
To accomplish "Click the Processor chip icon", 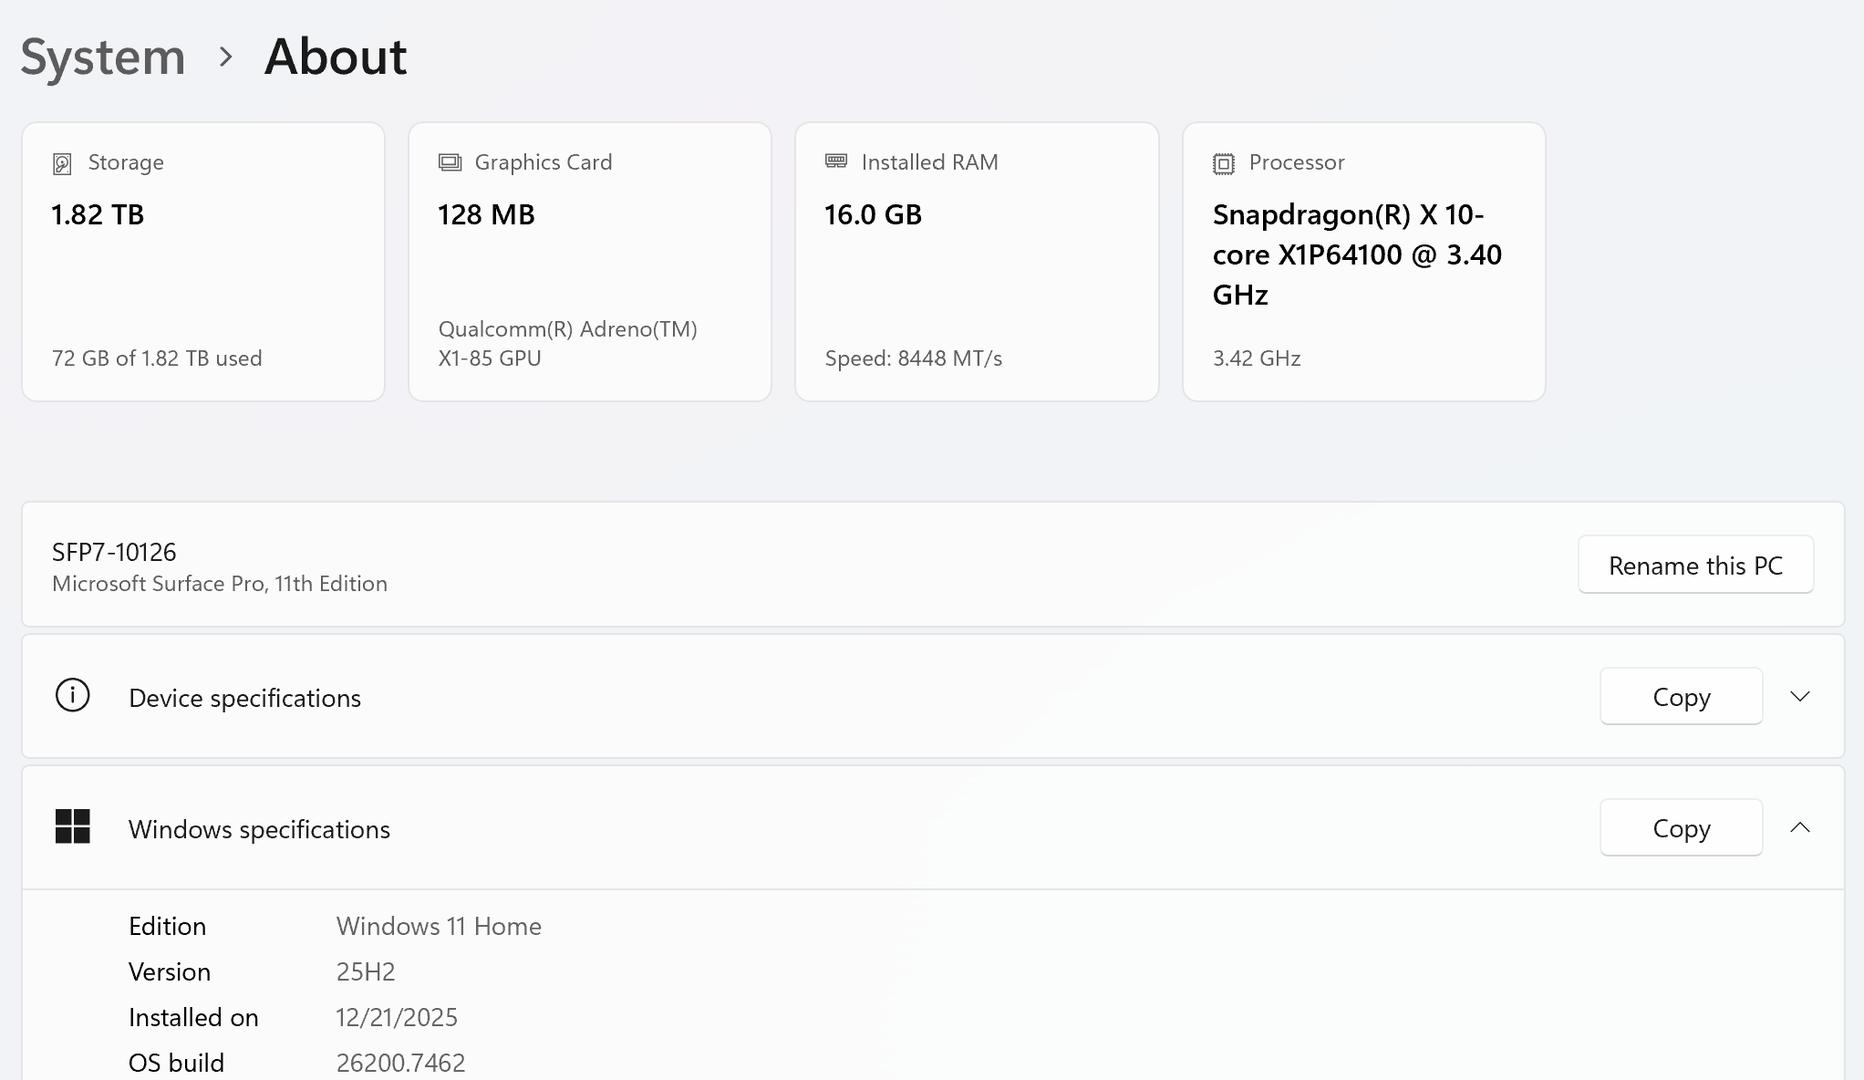I will coord(1223,163).
